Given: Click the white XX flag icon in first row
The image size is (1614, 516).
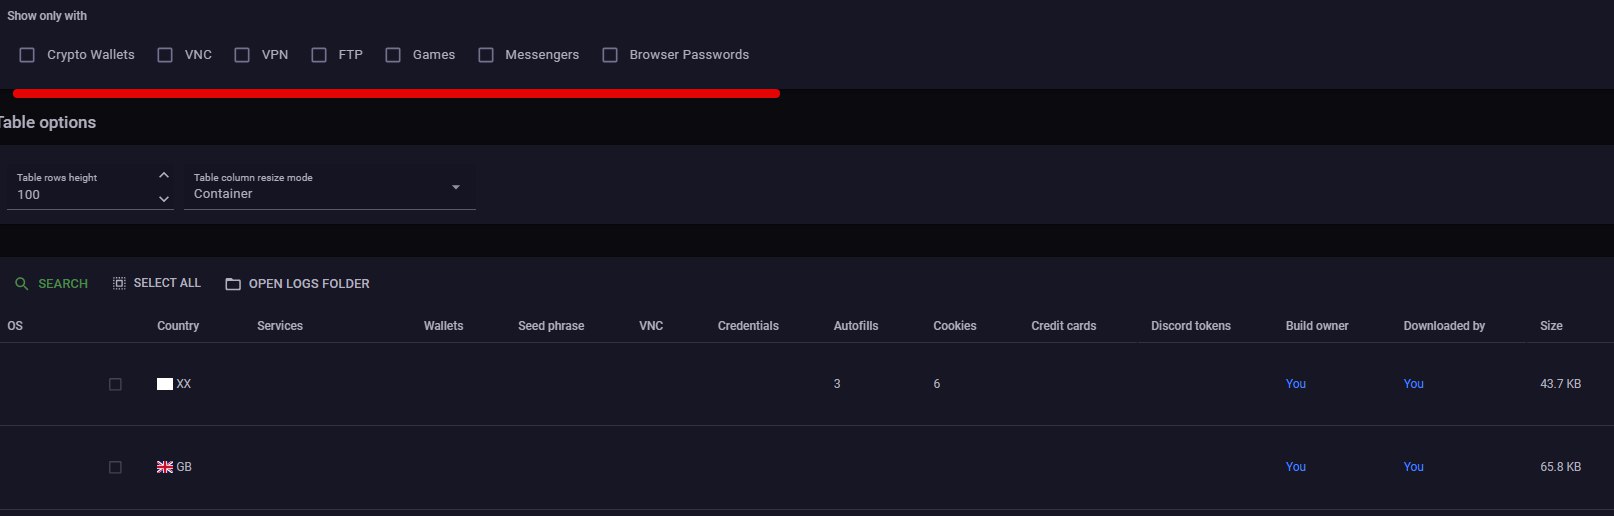Looking at the screenshot, I should tap(165, 384).
